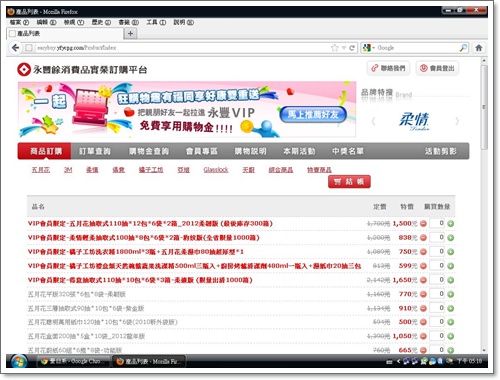Screen dimensions: 500x380
Task: Open the 綜合商品 category link
Action: (x=281, y=170)
